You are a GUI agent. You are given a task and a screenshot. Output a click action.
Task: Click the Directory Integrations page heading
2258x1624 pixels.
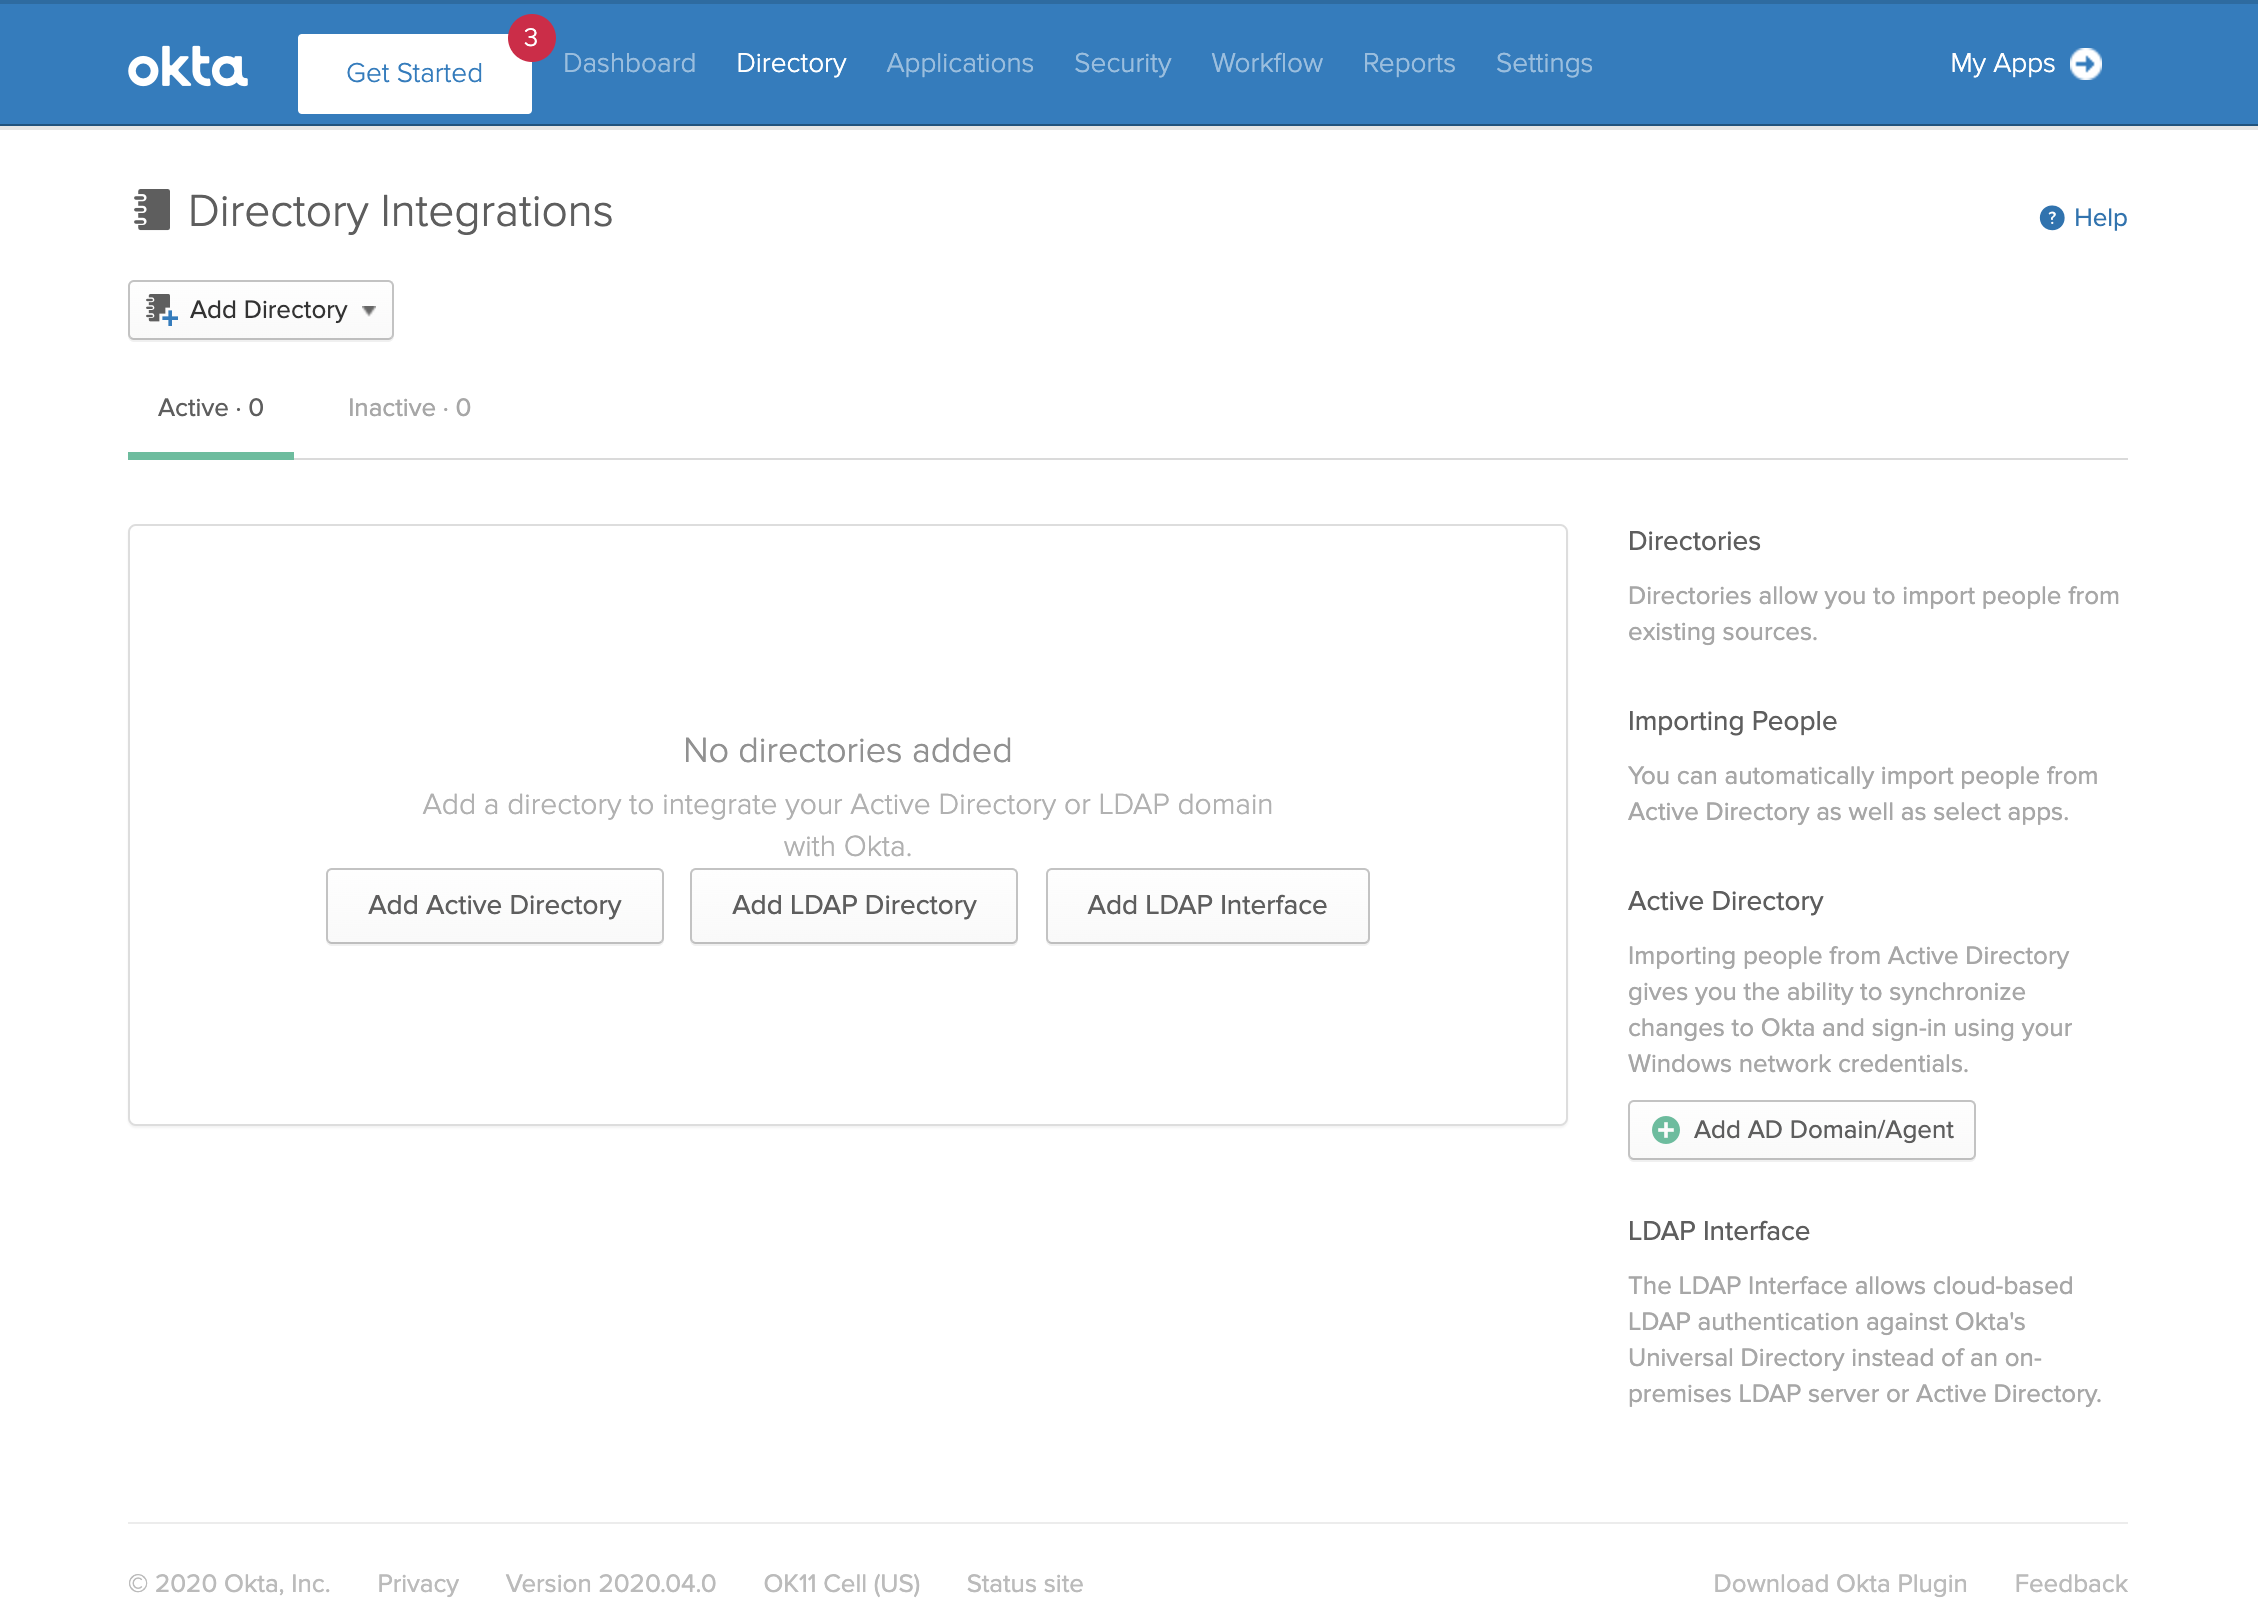tap(400, 211)
